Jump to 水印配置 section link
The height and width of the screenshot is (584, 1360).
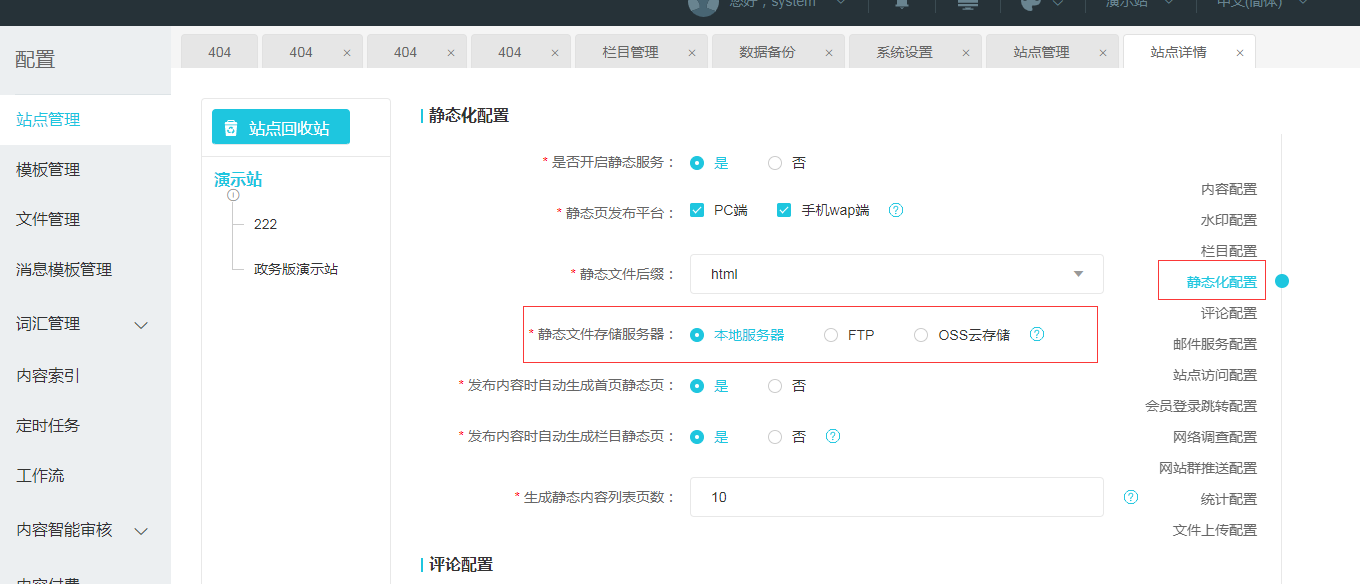coord(1229,220)
